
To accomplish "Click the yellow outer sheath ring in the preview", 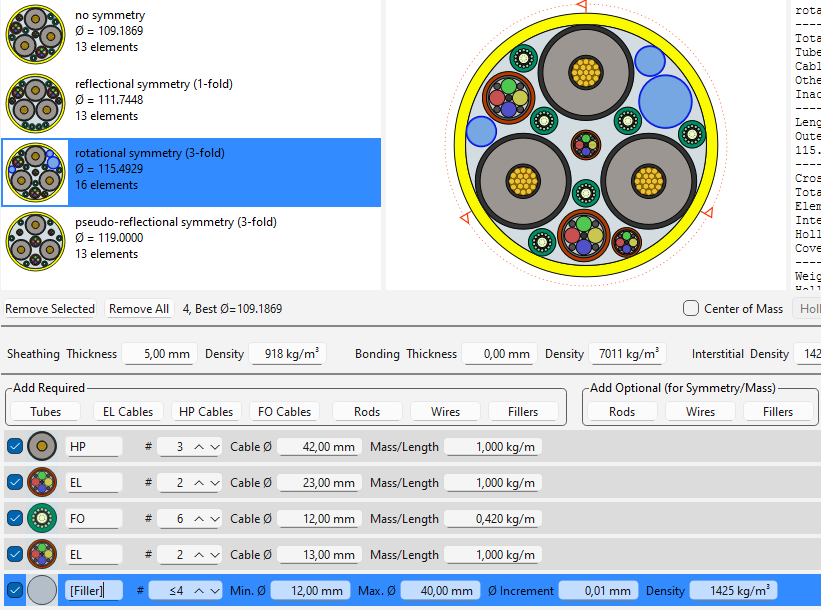I will click(586, 270).
